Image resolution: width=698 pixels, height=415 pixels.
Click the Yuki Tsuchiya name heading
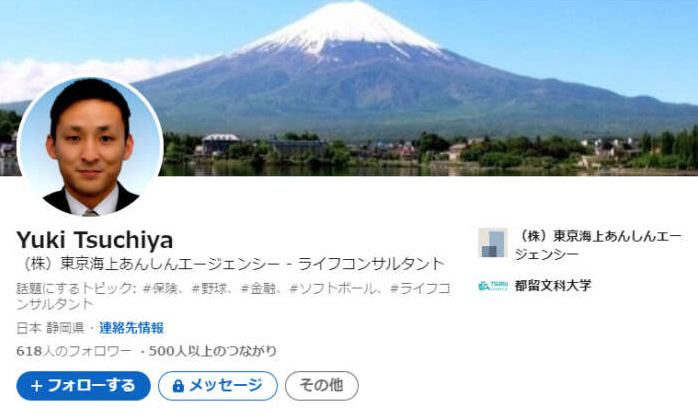pyautogui.click(x=95, y=240)
